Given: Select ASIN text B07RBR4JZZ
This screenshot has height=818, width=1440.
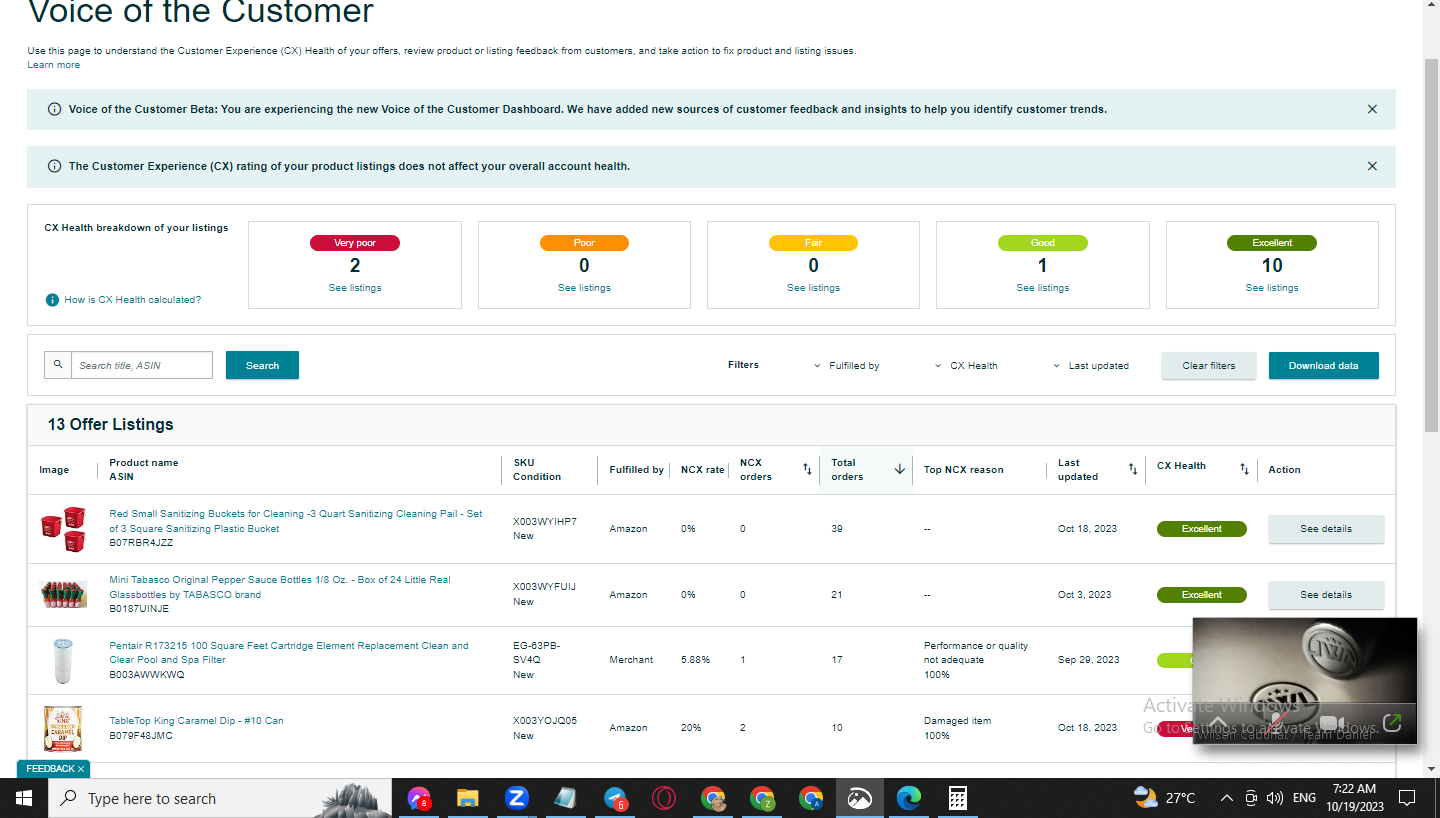Looking at the screenshot, I should (x=141, y=543).
